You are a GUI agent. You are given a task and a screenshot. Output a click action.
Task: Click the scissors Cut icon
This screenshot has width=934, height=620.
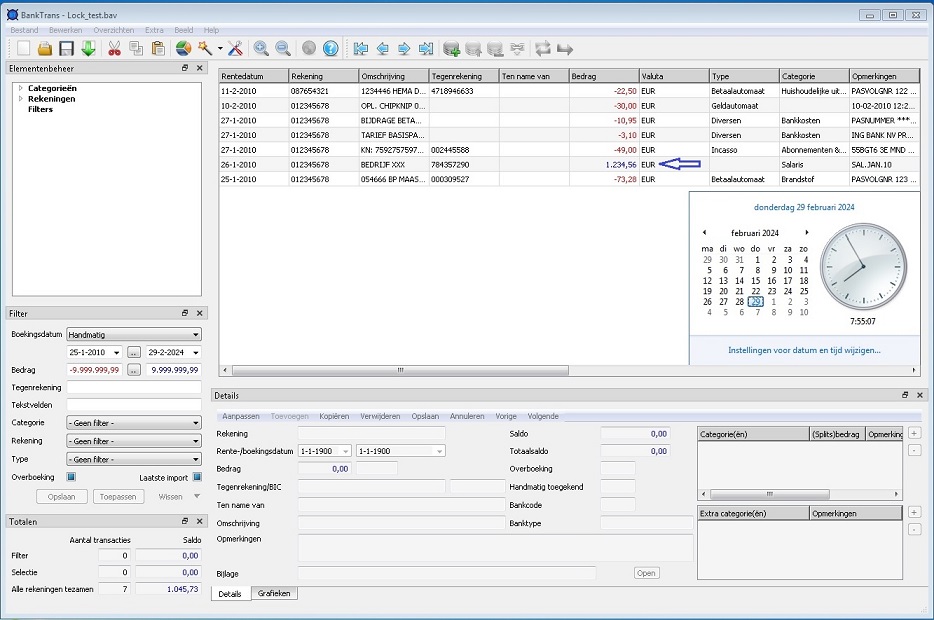[x=114, y=48]
